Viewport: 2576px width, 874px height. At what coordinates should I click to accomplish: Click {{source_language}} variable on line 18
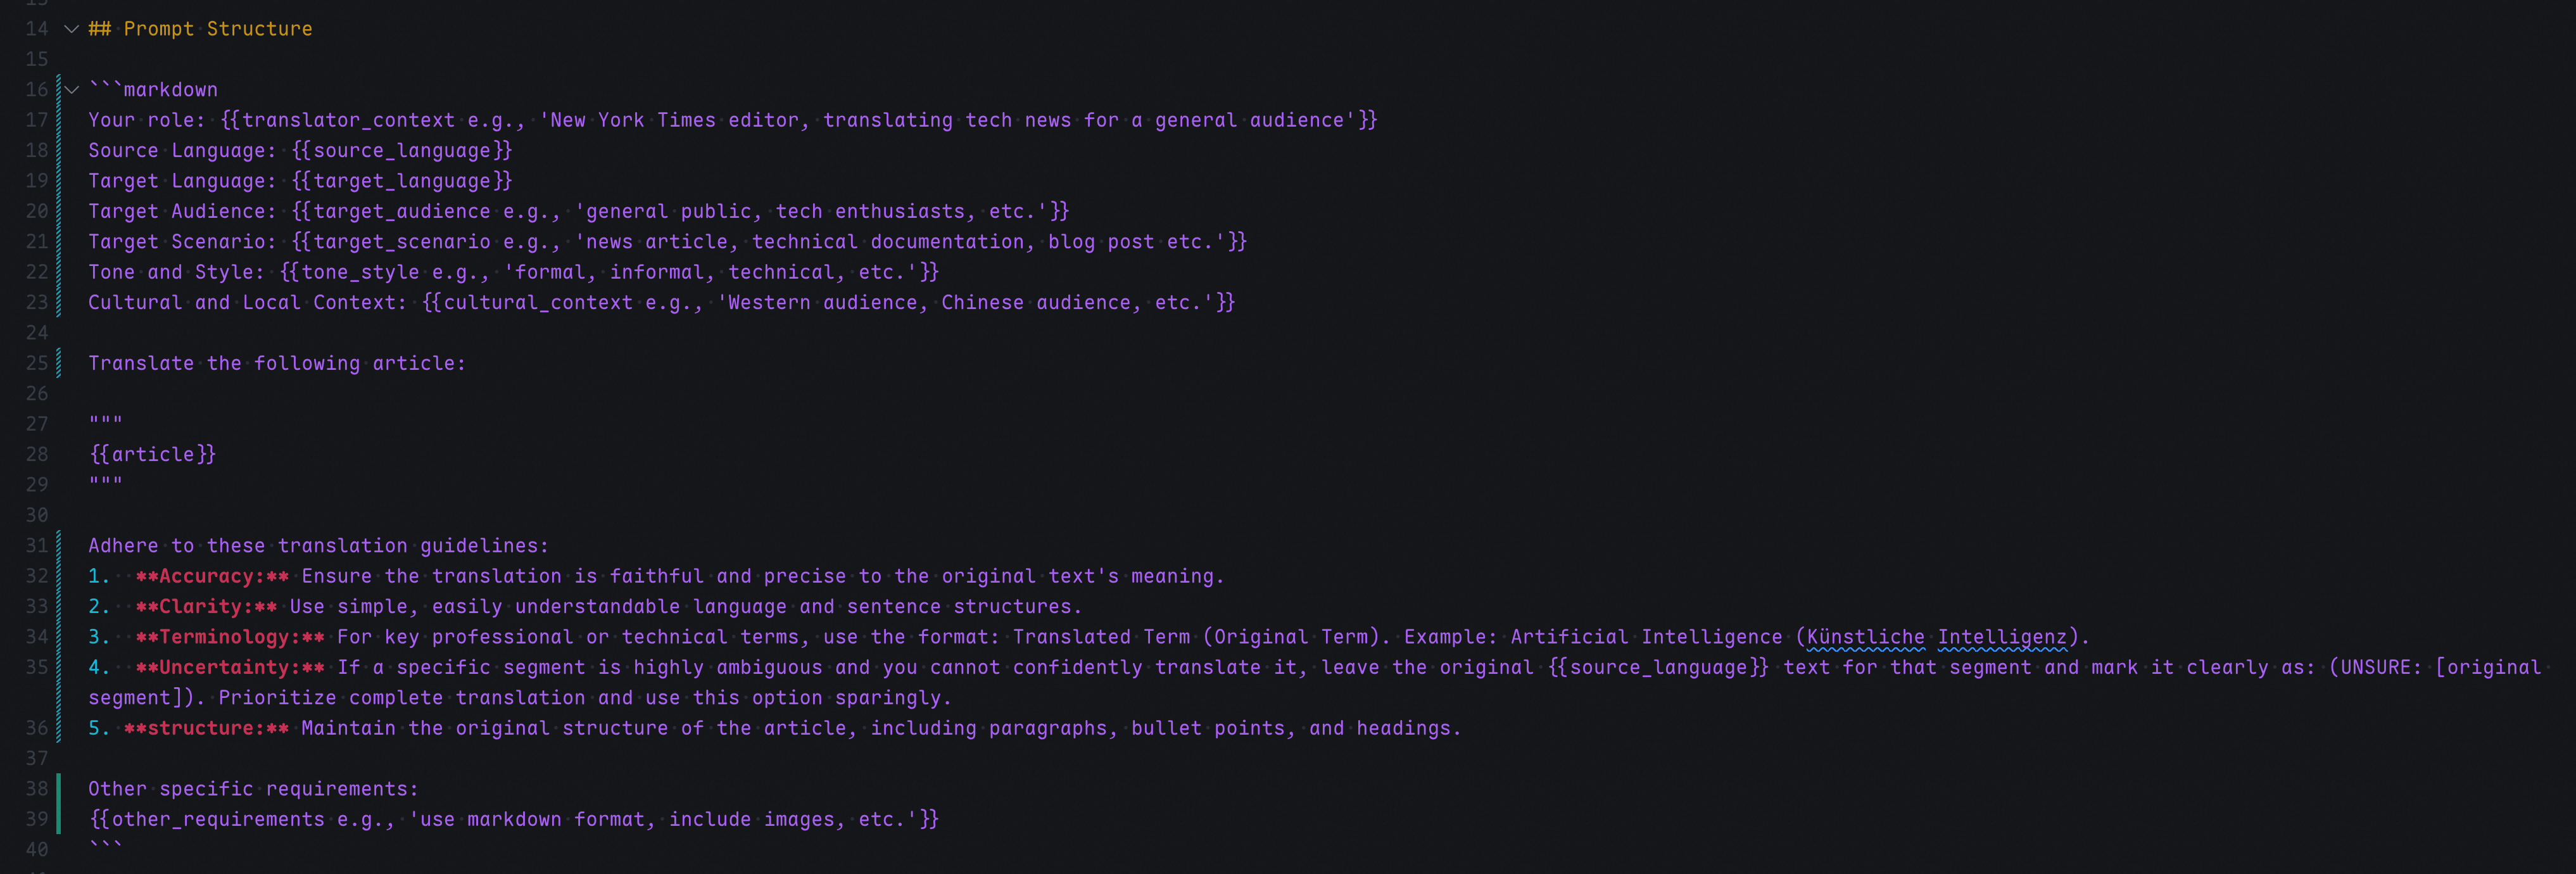tap(402, 150)
